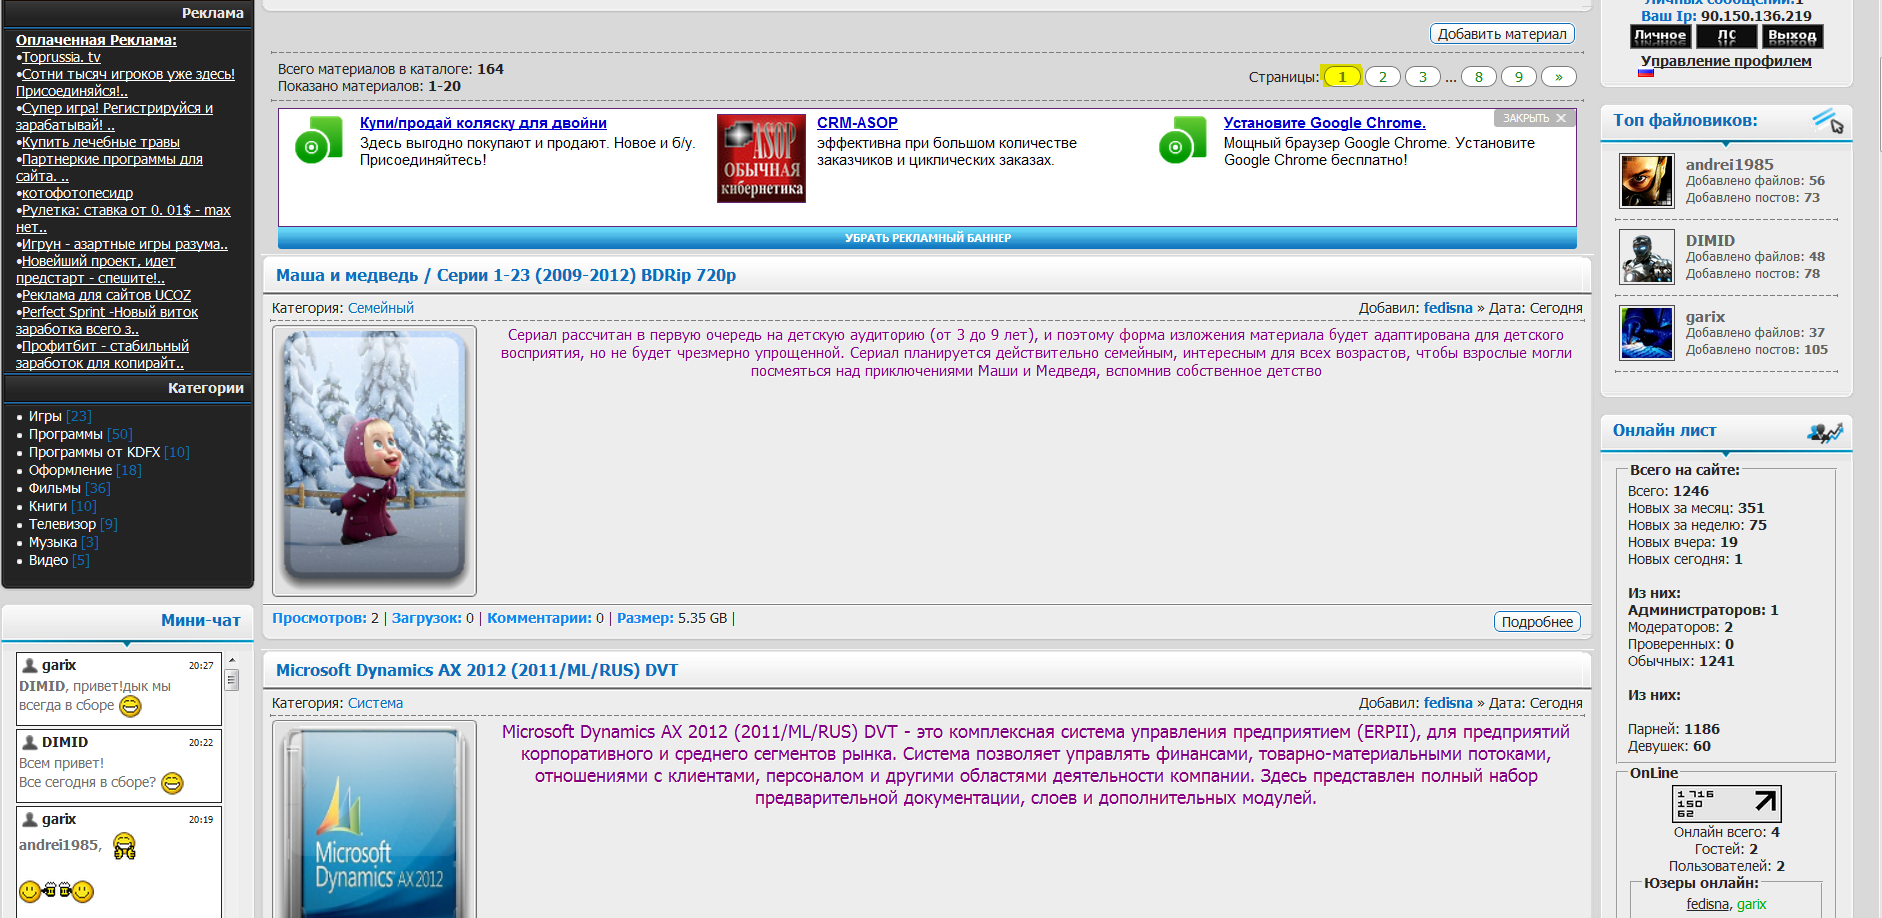Open the CRM-ASOP ad link
Screen dimensions: 1882x918
pos(857,123)
